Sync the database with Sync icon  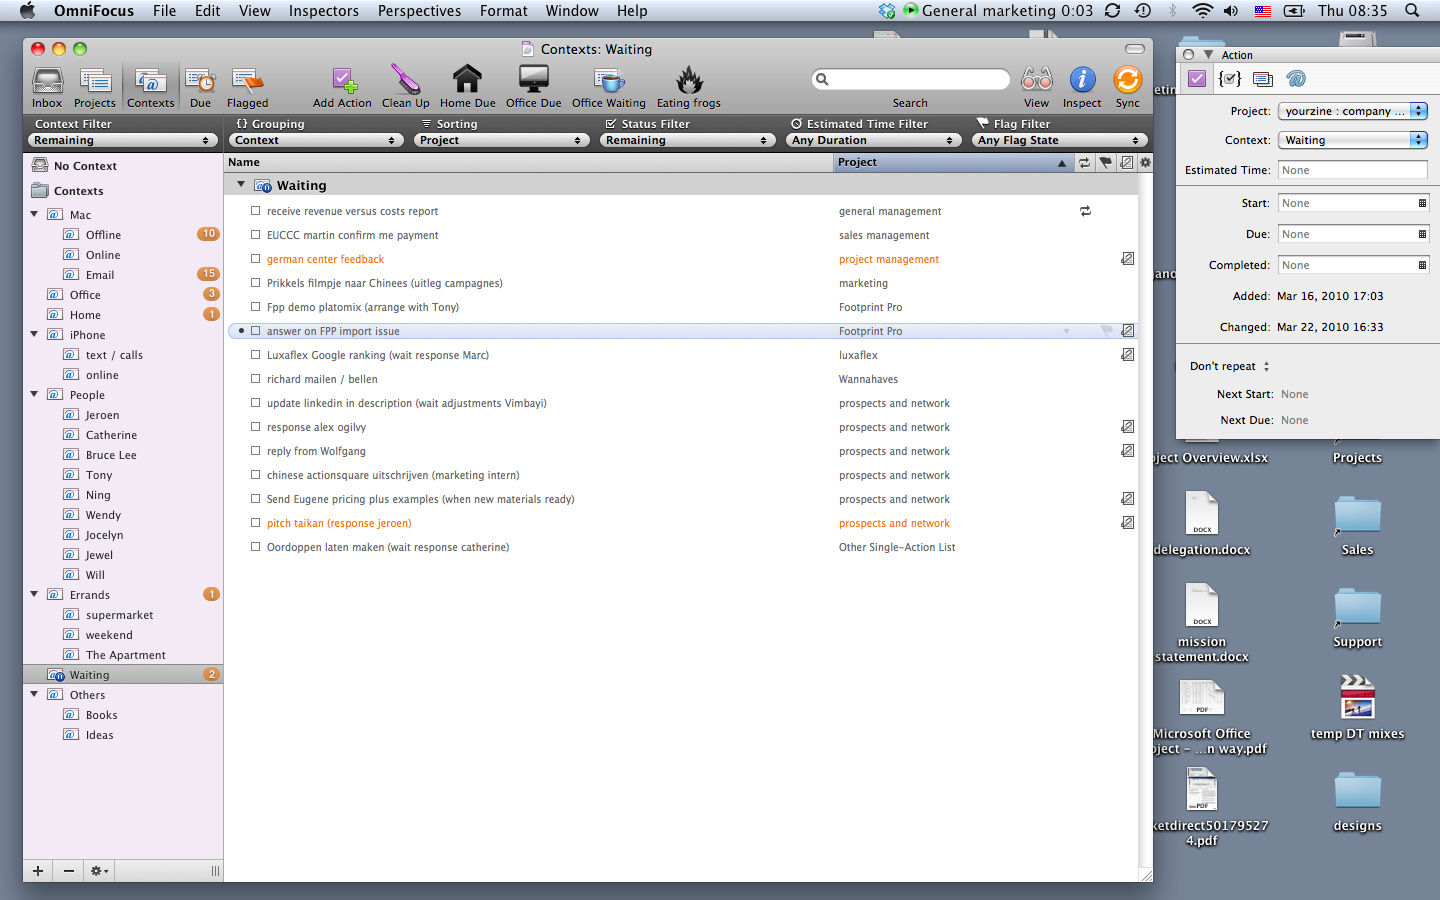(x=1127, y=87)
